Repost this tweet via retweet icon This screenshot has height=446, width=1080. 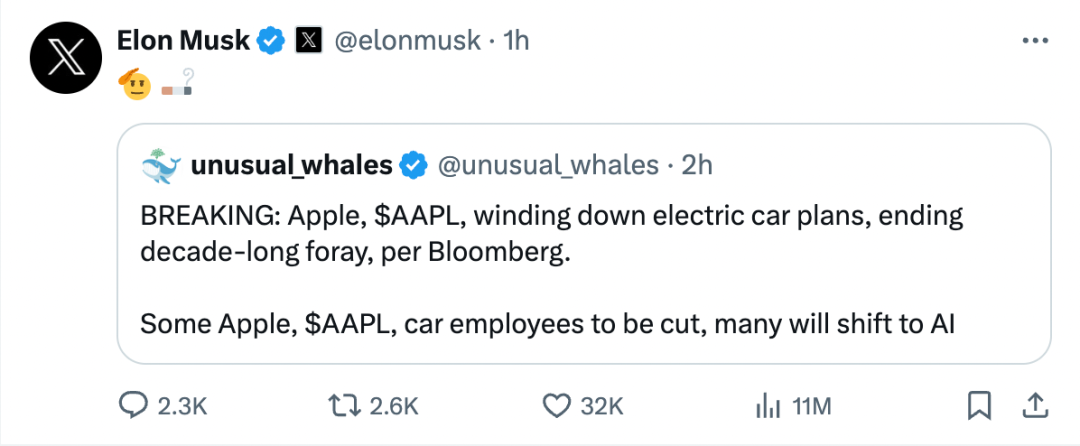point(347,405)
